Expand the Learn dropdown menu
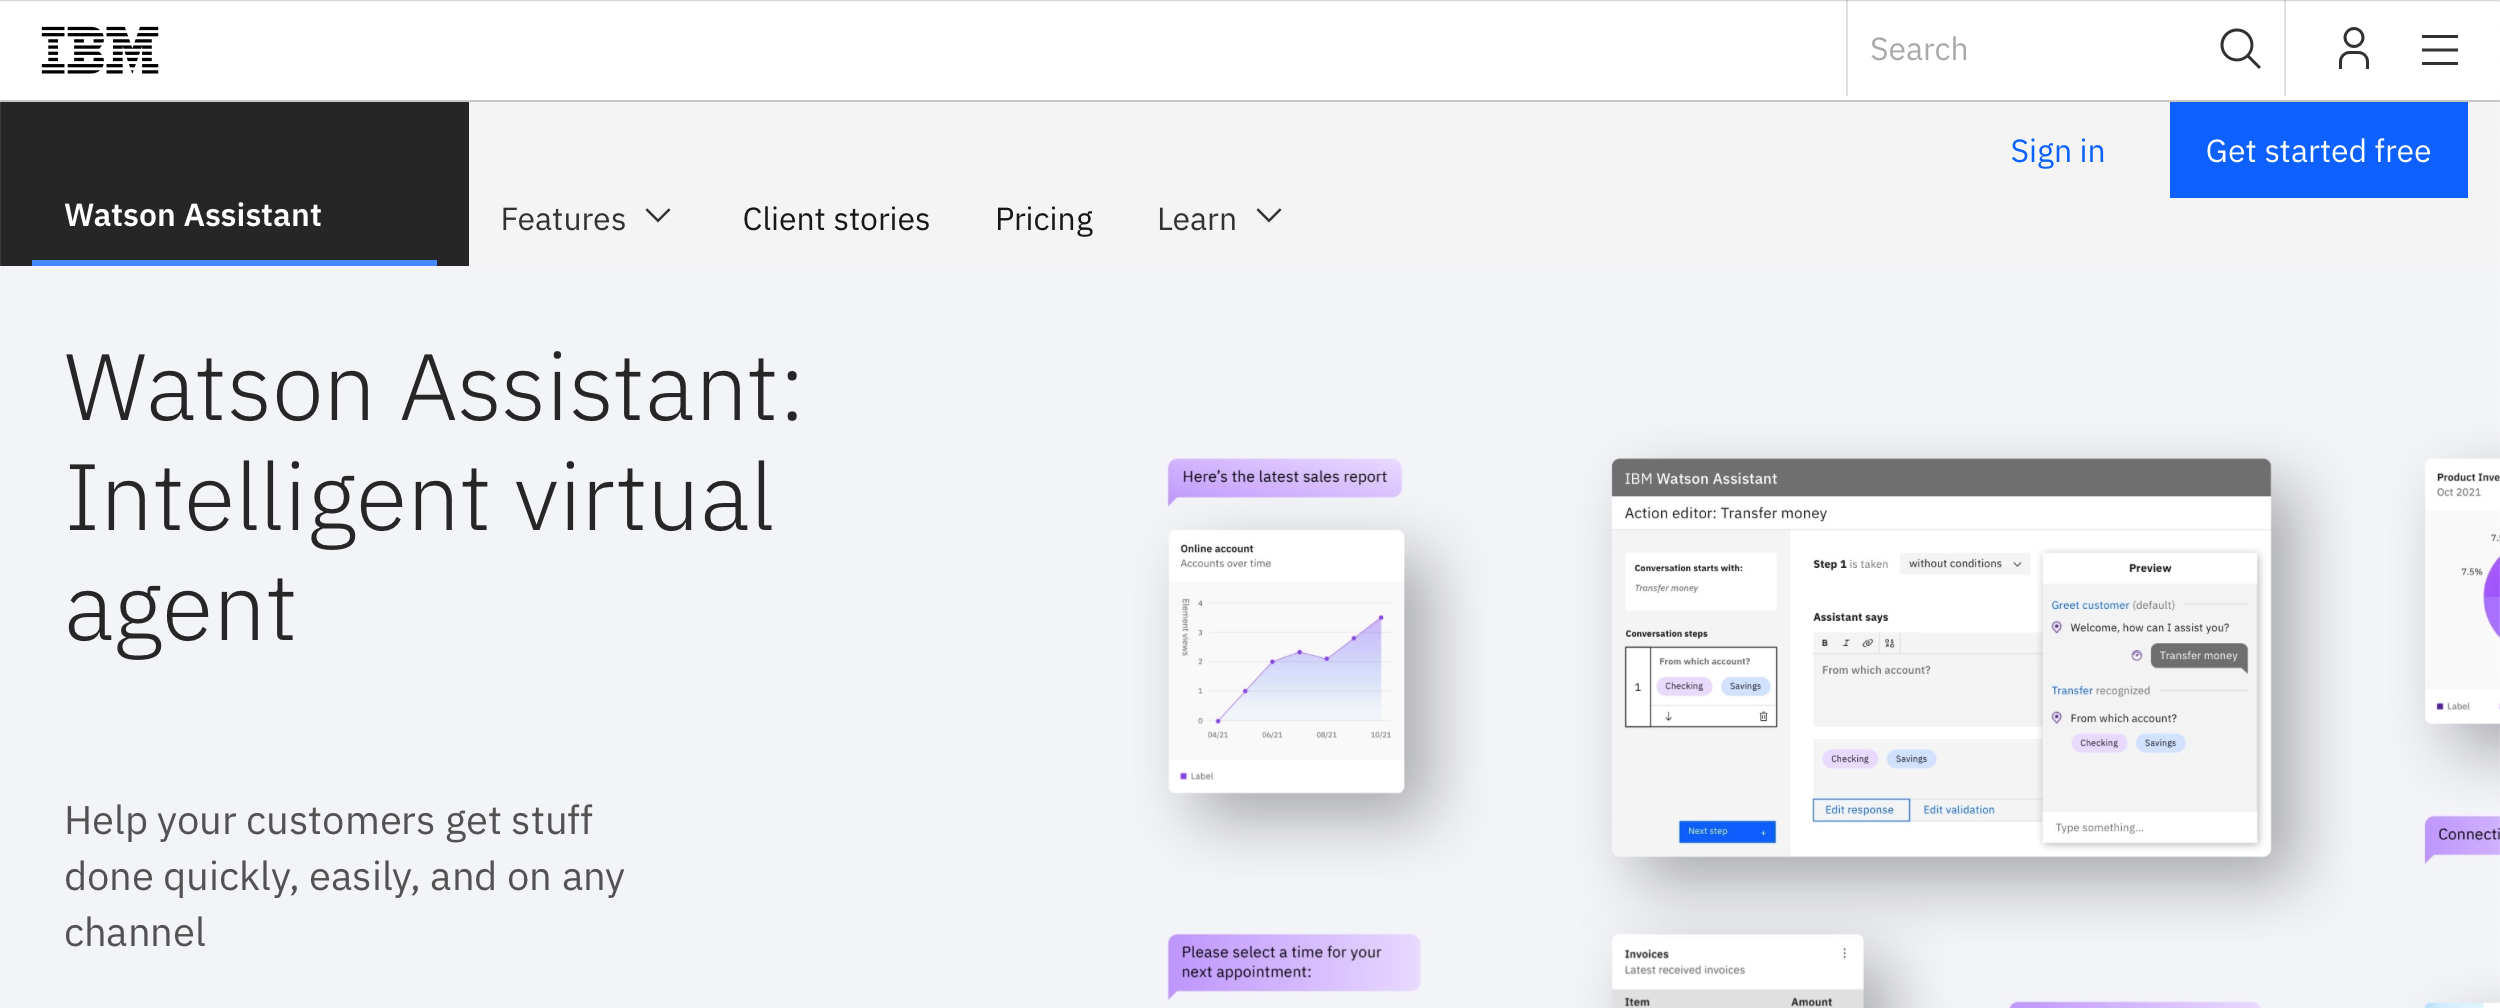This screenshot has height=1008, width=2500. (x=1219, y=218)
